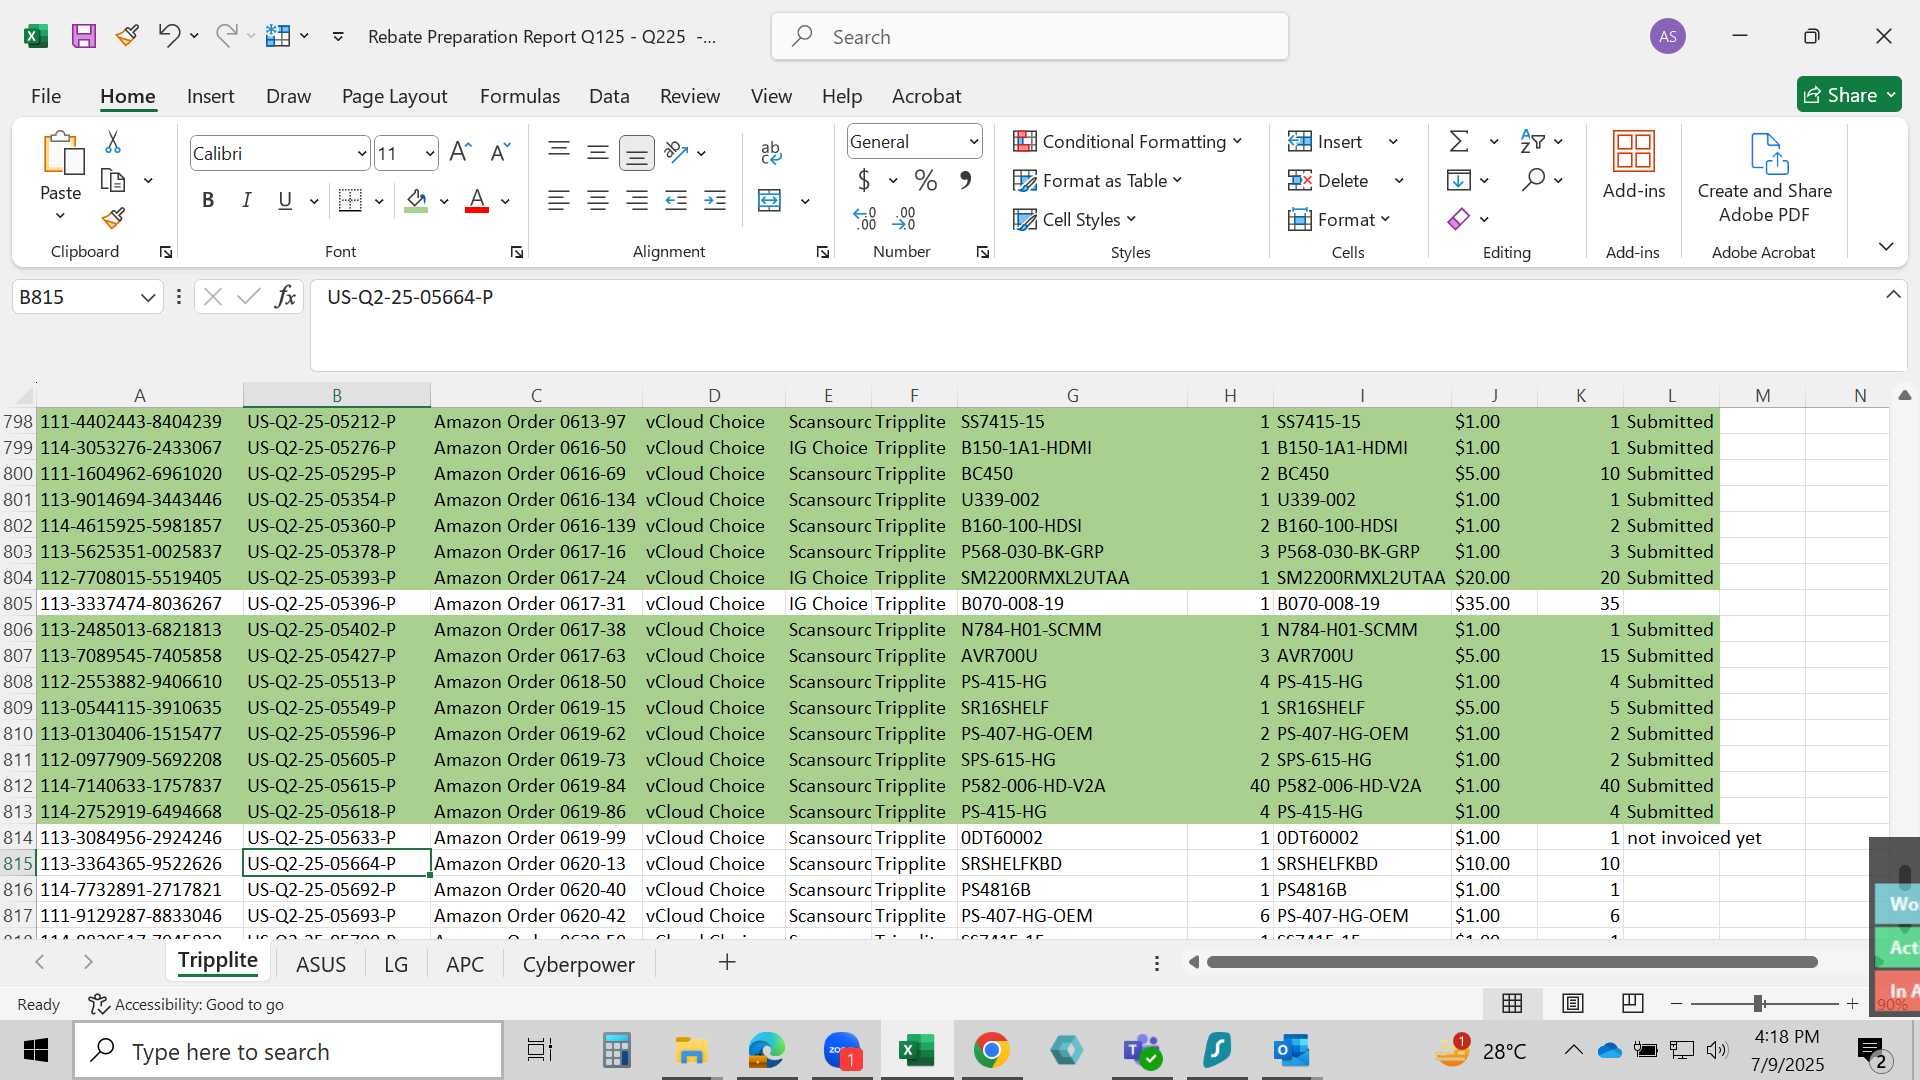Toggle Bottom Align vertical alignment

point(637,152)
